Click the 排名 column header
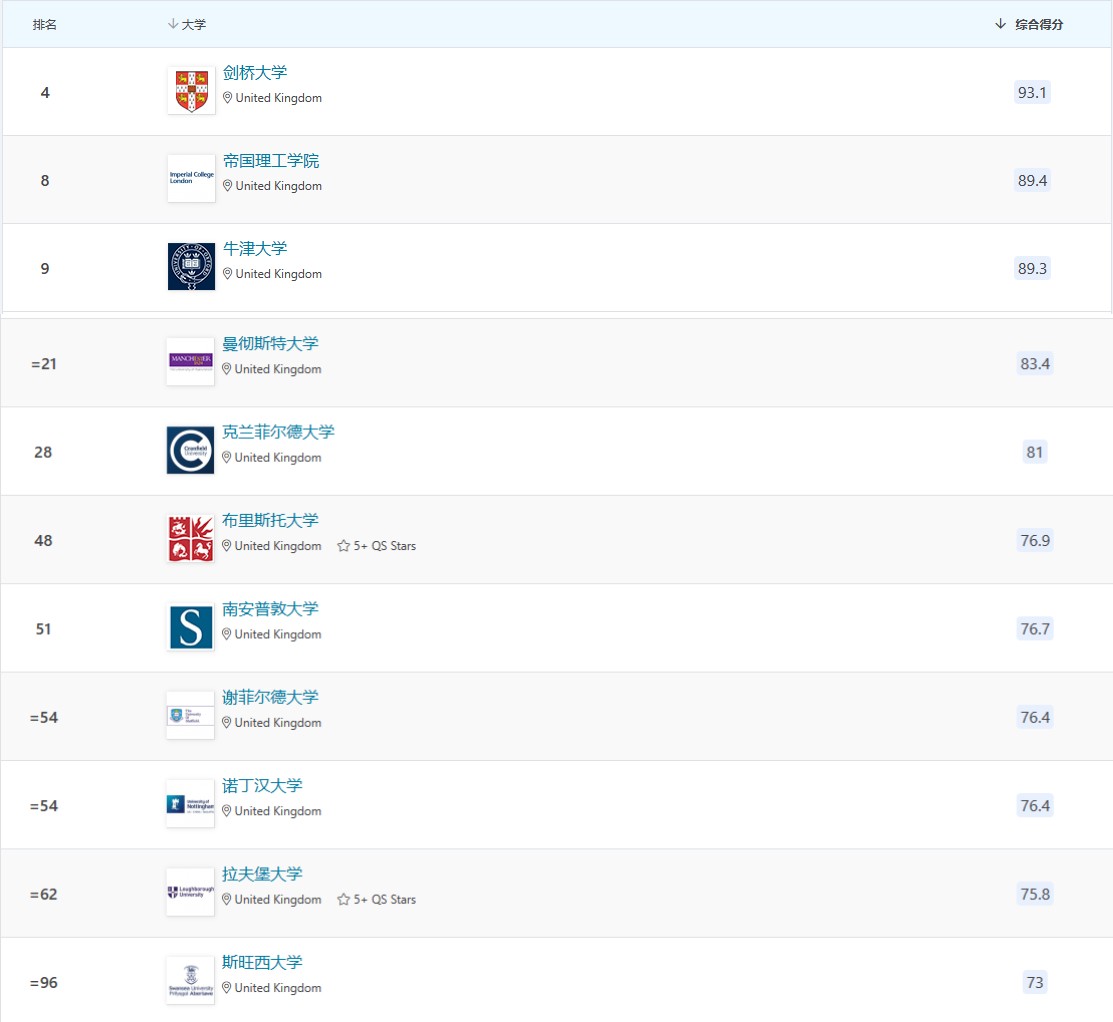Screen dimensions: 1113x1022 point(45,25)
